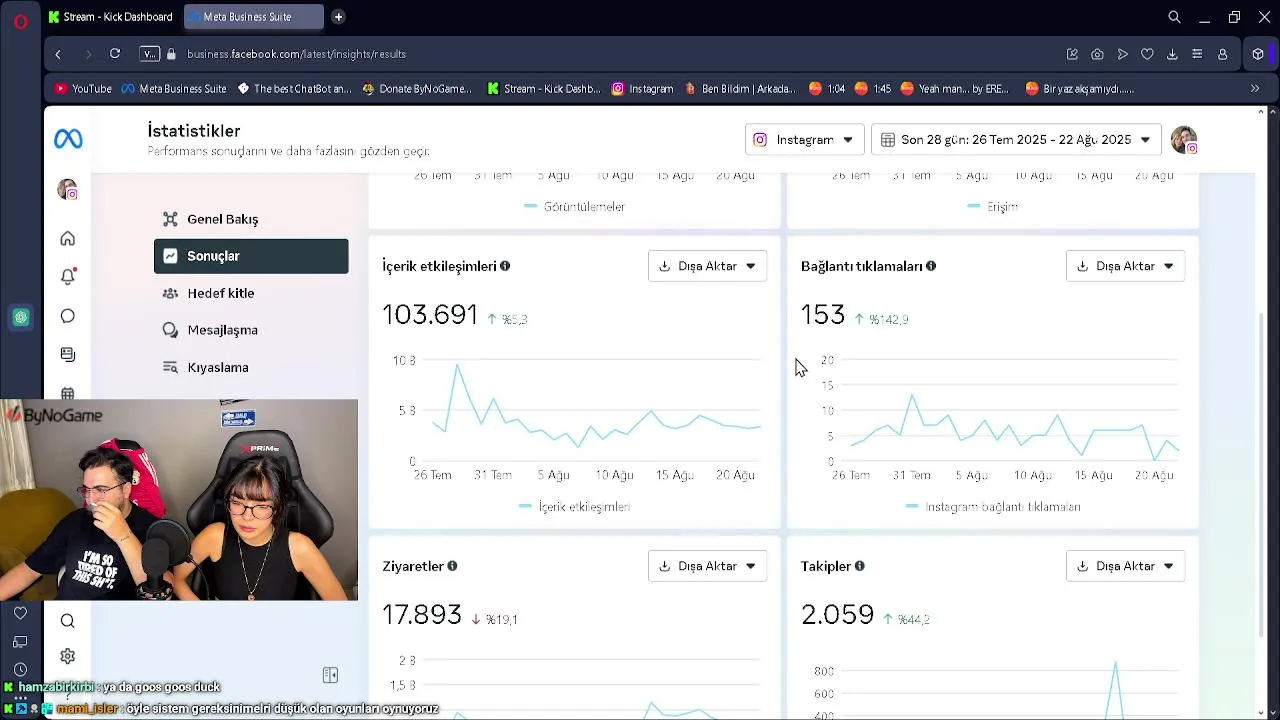Export İçerik etkileşimleri with Dışa Aktar
Viewport: 1280px width, 720px height.
click(x=707, y=266)
